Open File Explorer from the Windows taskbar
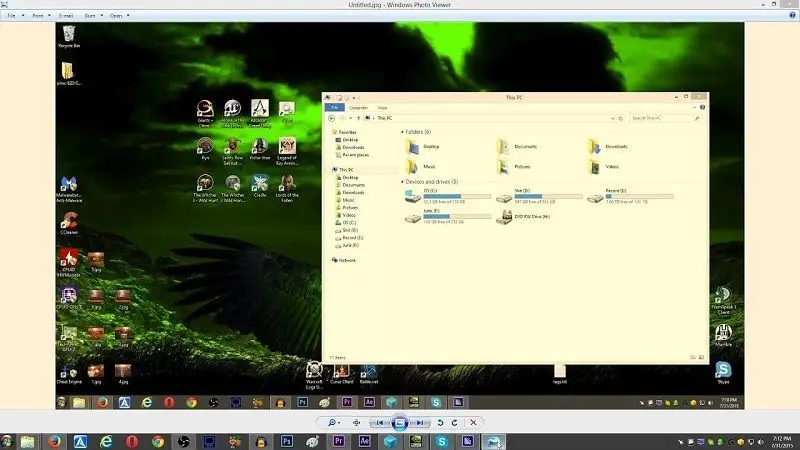The height and width of the screenshot is (450, 800). pyautogui.click(x=28, y=441)
